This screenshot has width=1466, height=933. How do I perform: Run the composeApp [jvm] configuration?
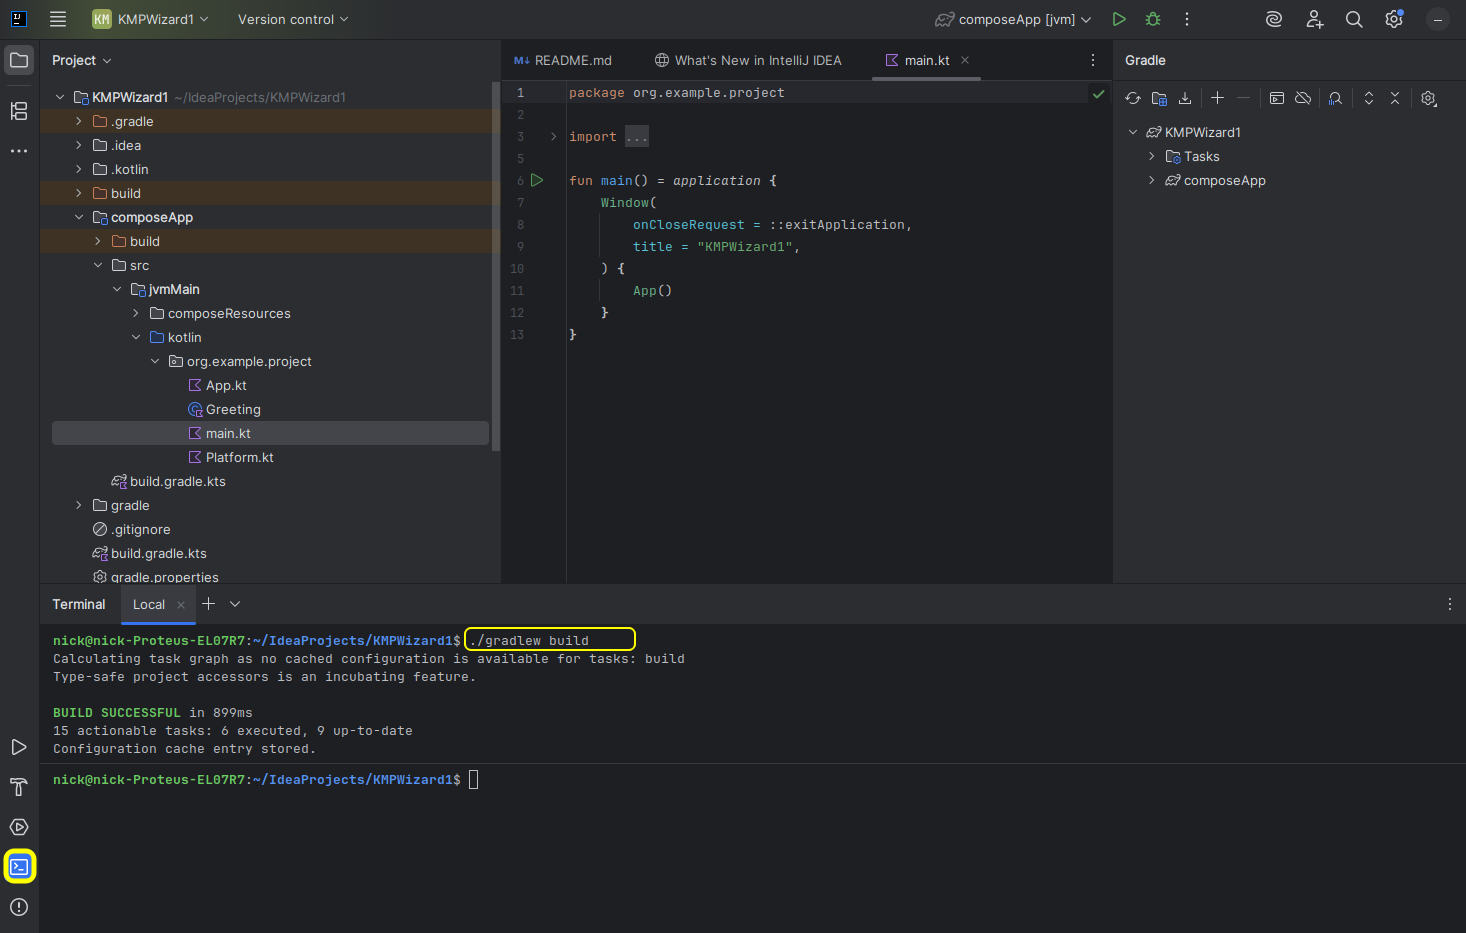tap(1119, 19)
